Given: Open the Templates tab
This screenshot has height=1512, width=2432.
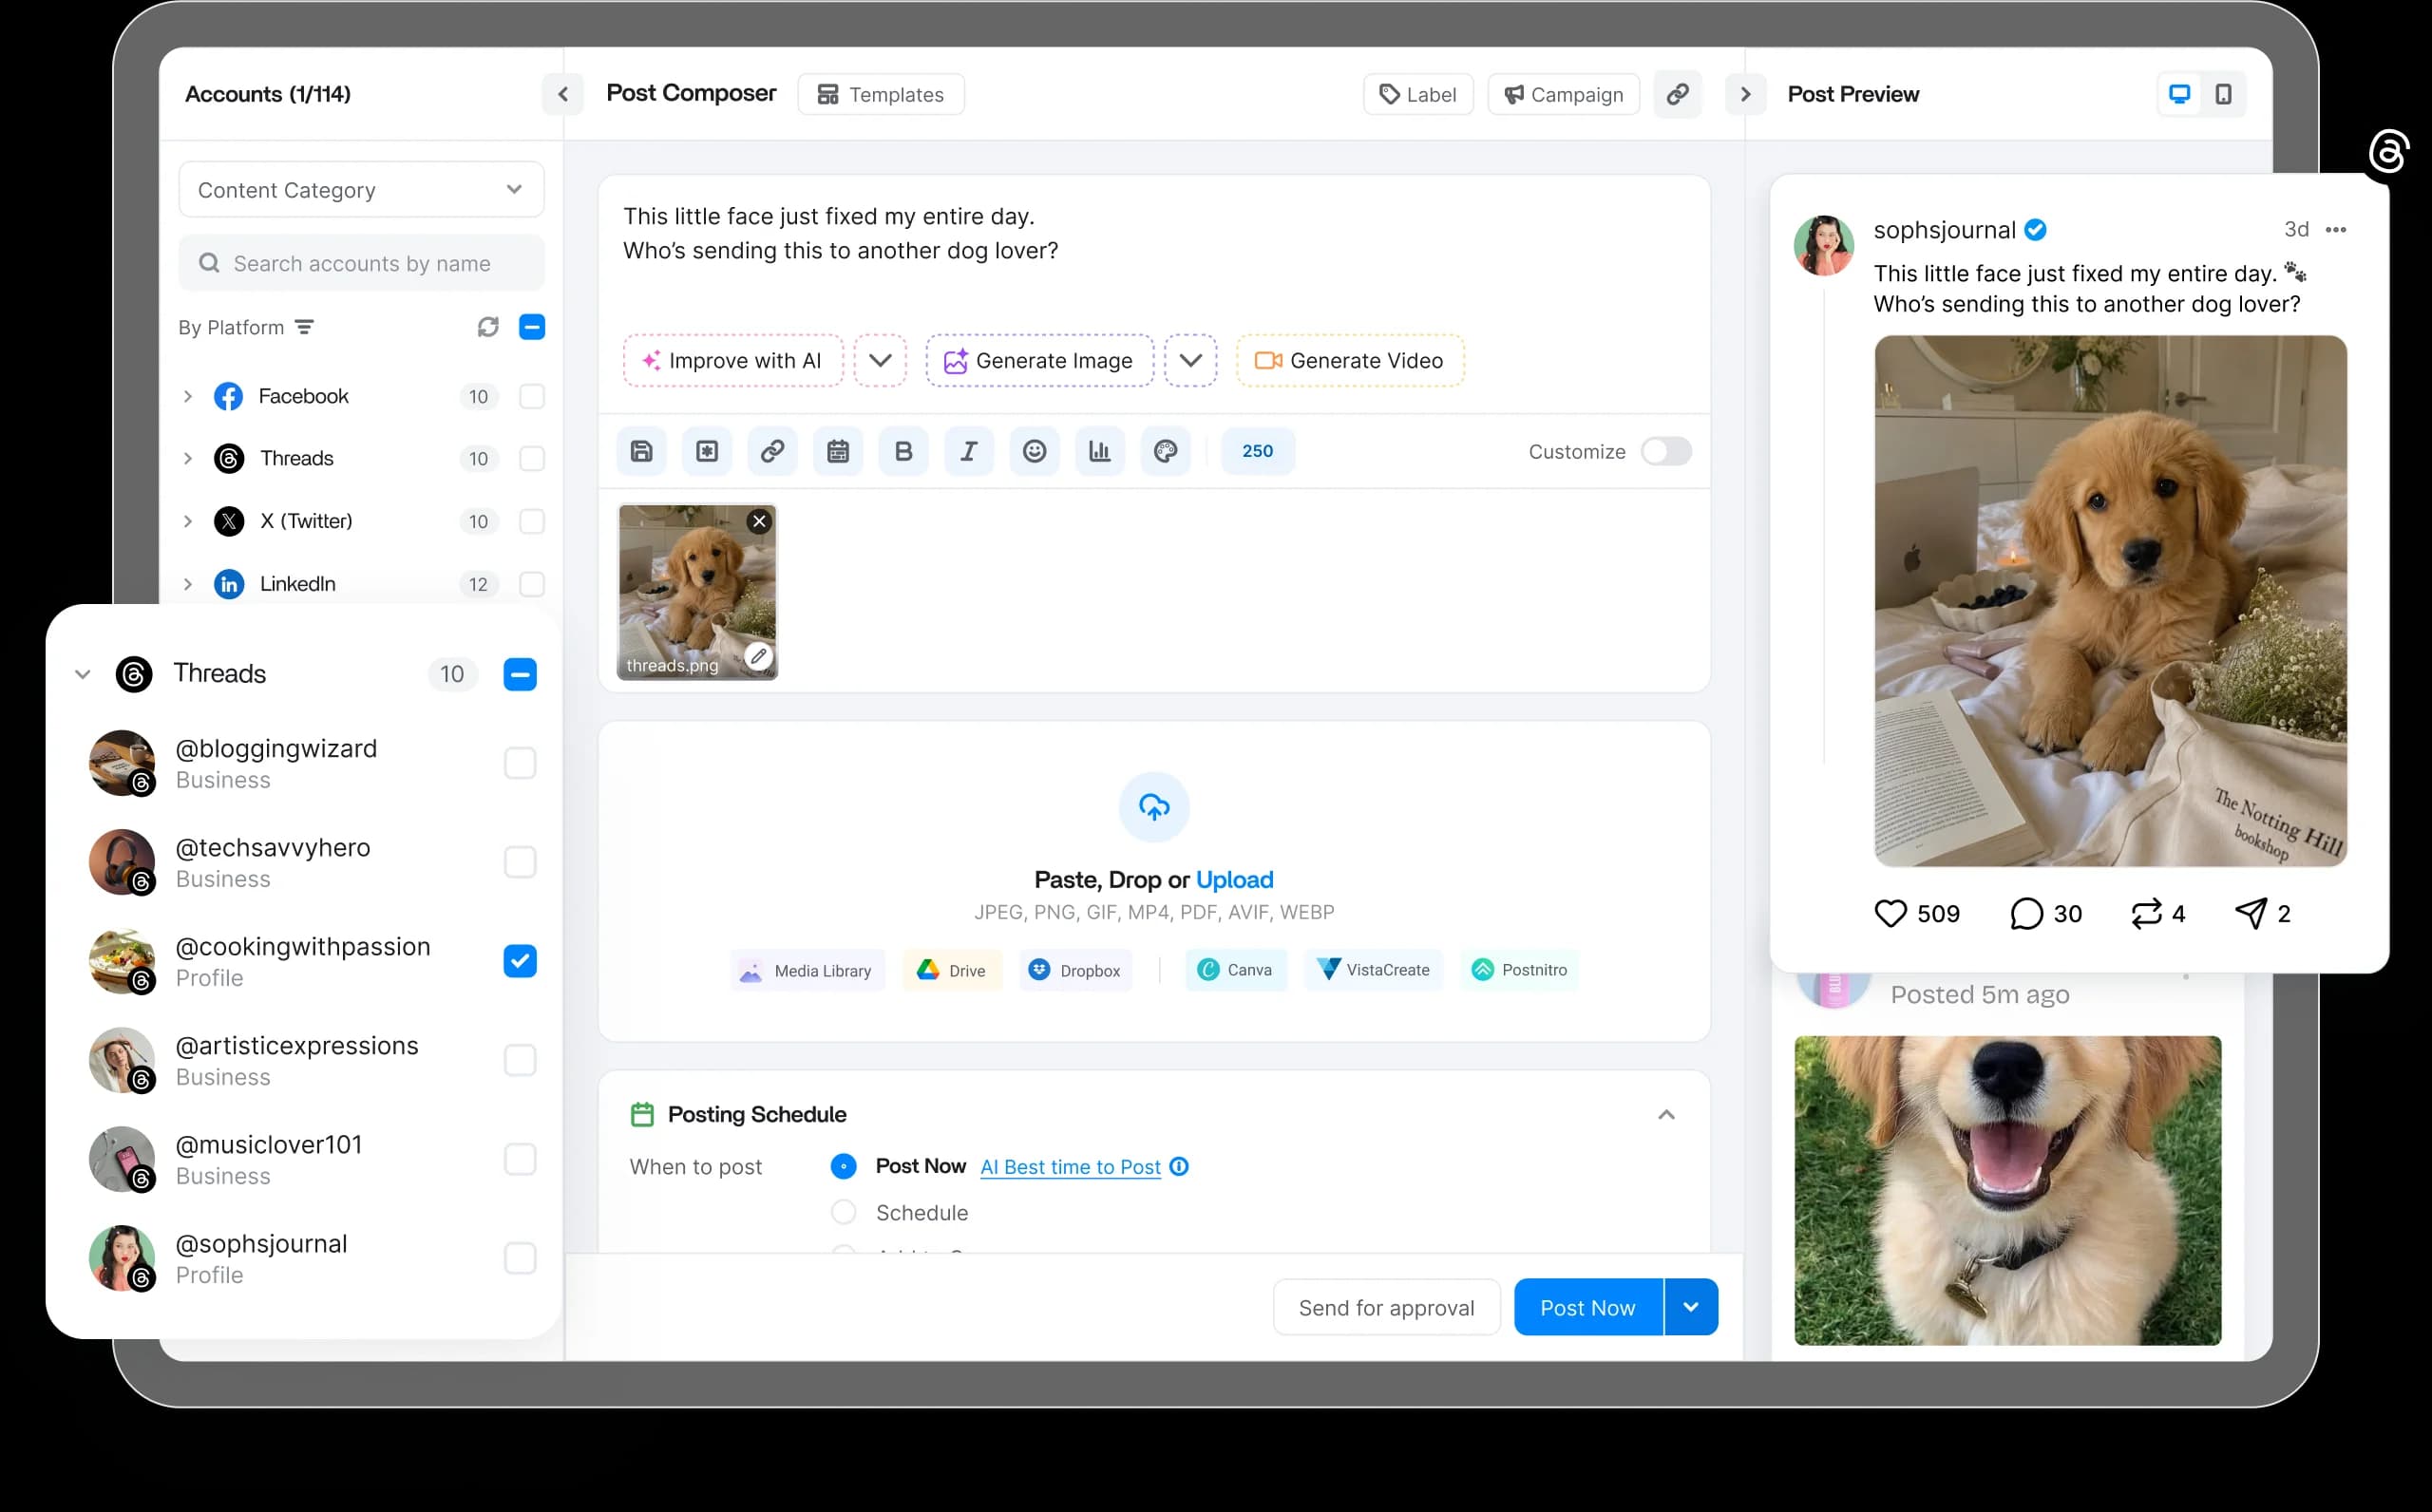Looking at the screenshot, I should [881, 94].
